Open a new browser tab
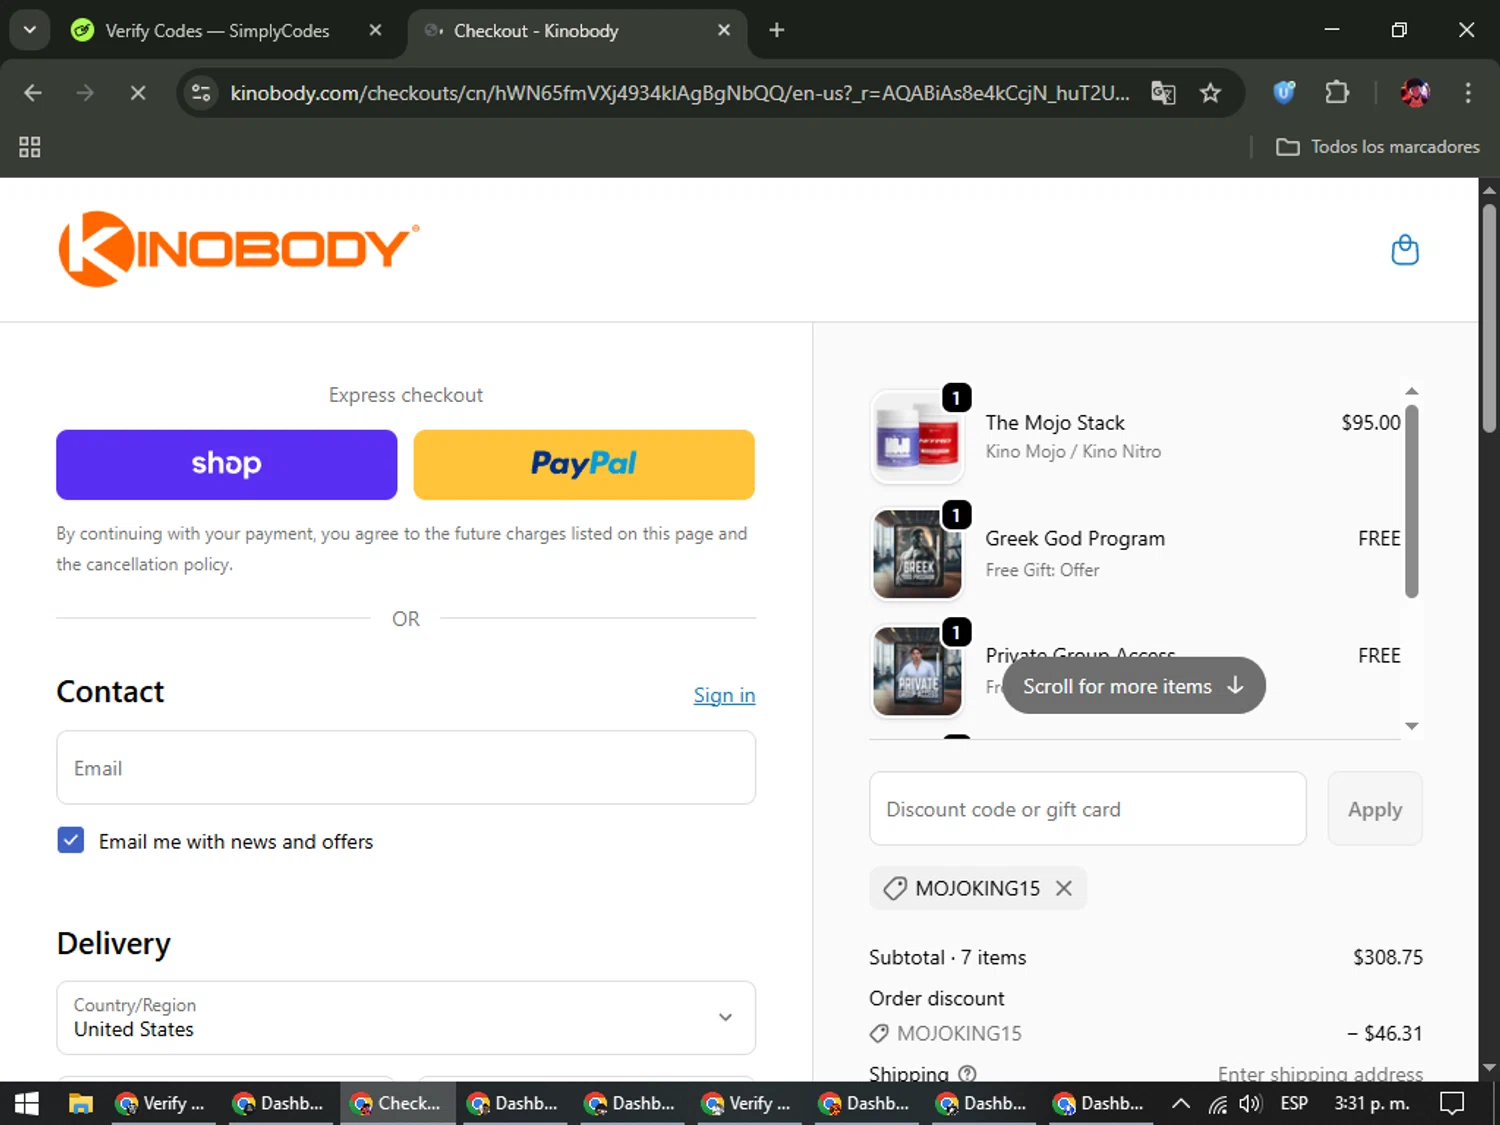 coord(777,30)
